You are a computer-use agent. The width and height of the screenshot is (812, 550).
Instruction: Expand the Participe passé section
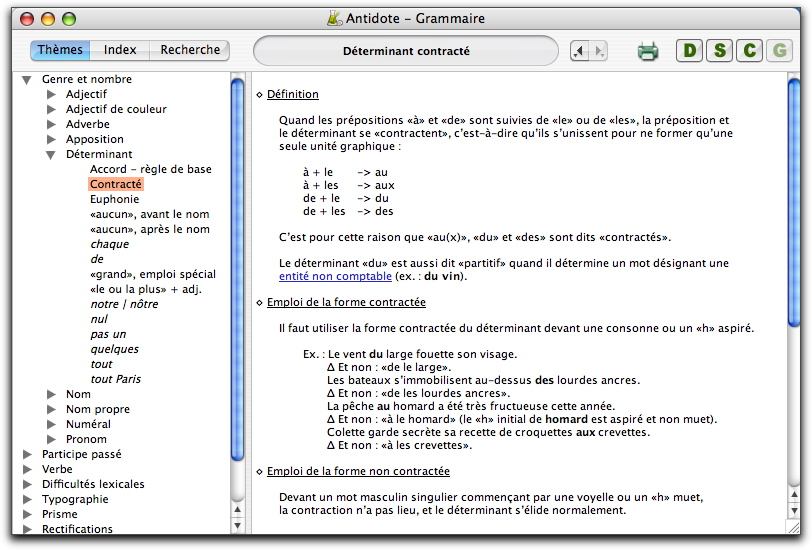click(x=27, y=454)
